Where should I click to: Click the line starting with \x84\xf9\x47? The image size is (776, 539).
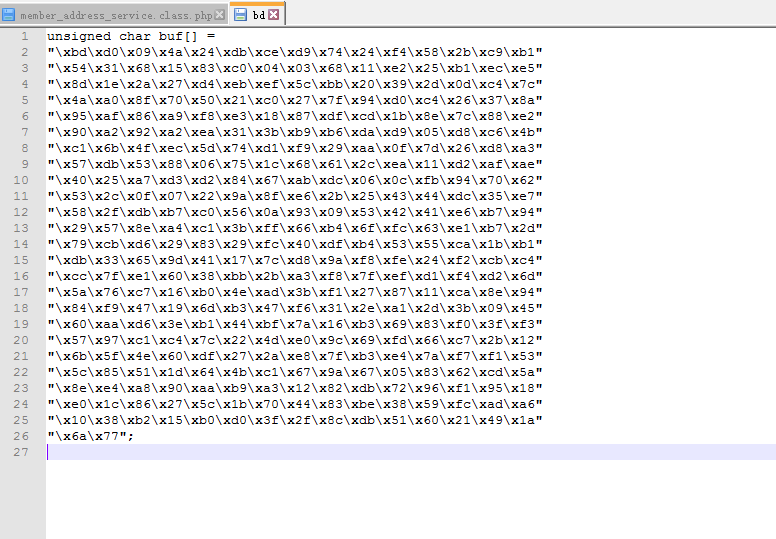pos(295,308)
